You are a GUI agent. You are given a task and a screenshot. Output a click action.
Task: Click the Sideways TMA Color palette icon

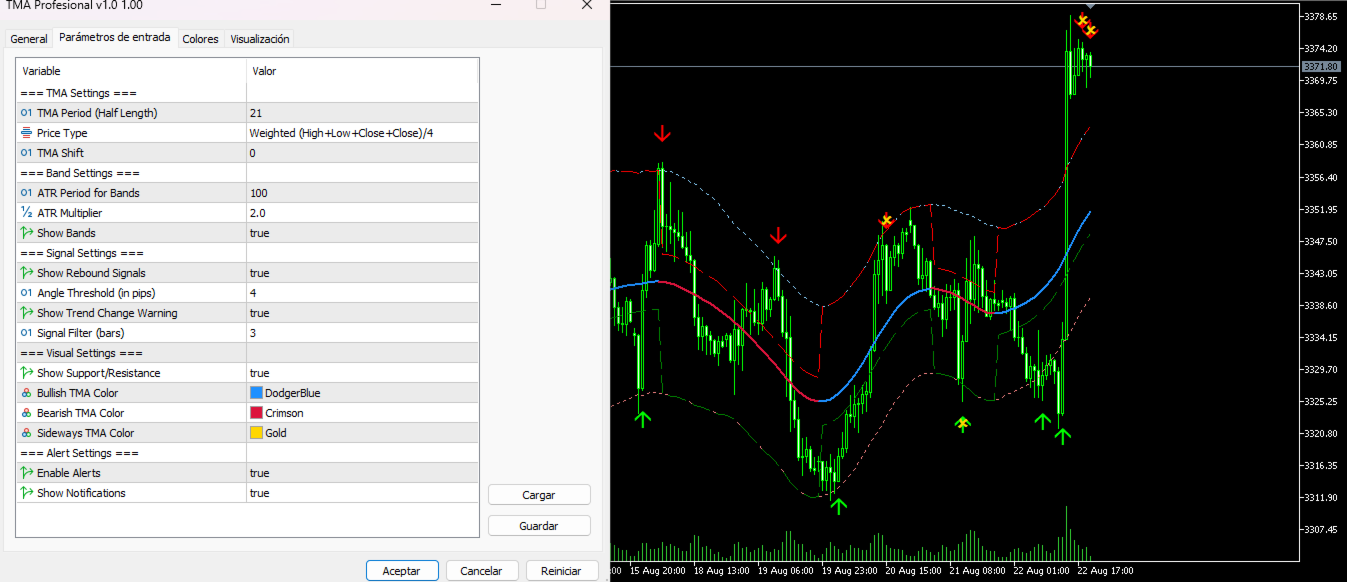(26, 433)
